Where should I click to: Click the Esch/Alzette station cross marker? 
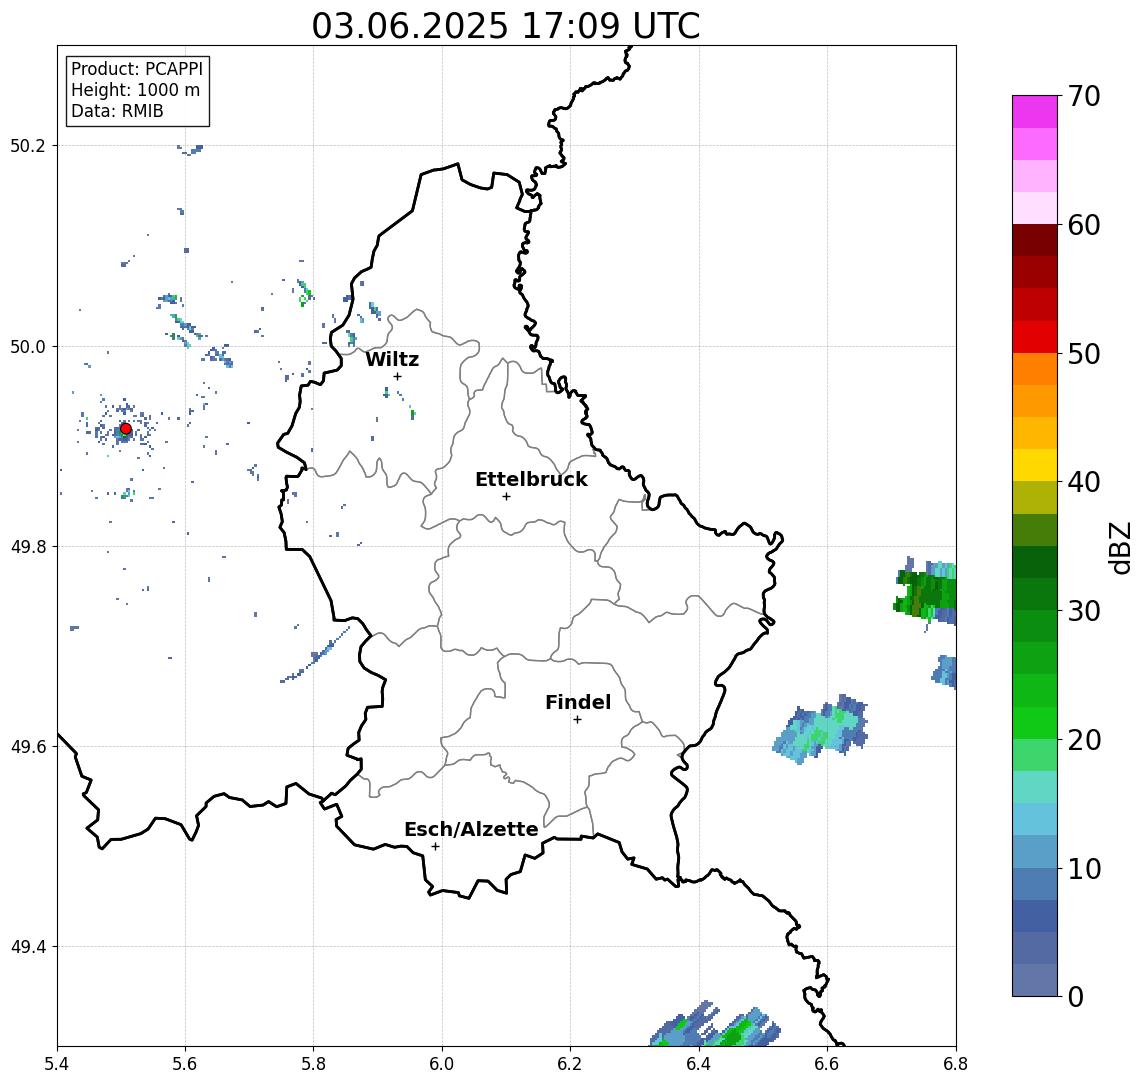point(435,847)
